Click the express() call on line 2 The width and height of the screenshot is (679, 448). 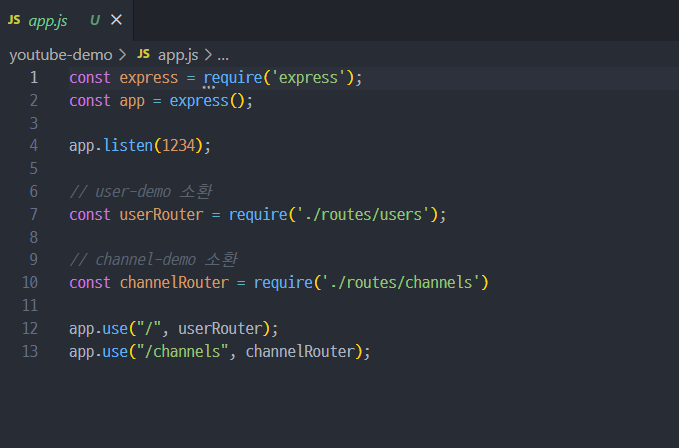tap(207, 101)
